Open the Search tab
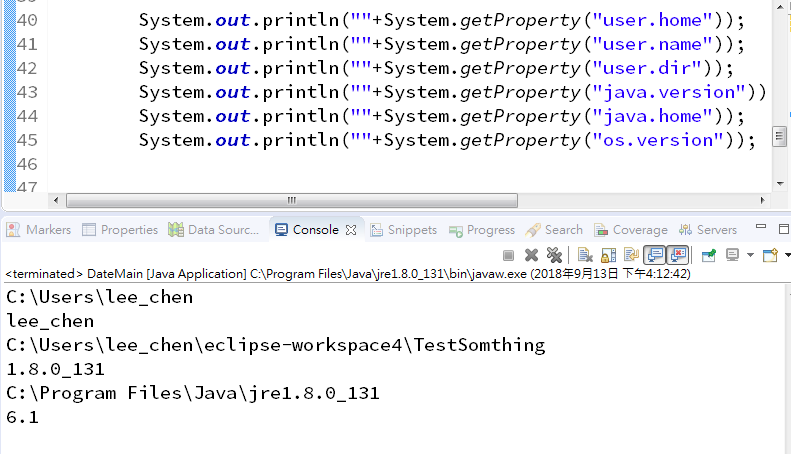Viewport: 791px width, 454px height. pyautogui.click(x=554, y=230)
